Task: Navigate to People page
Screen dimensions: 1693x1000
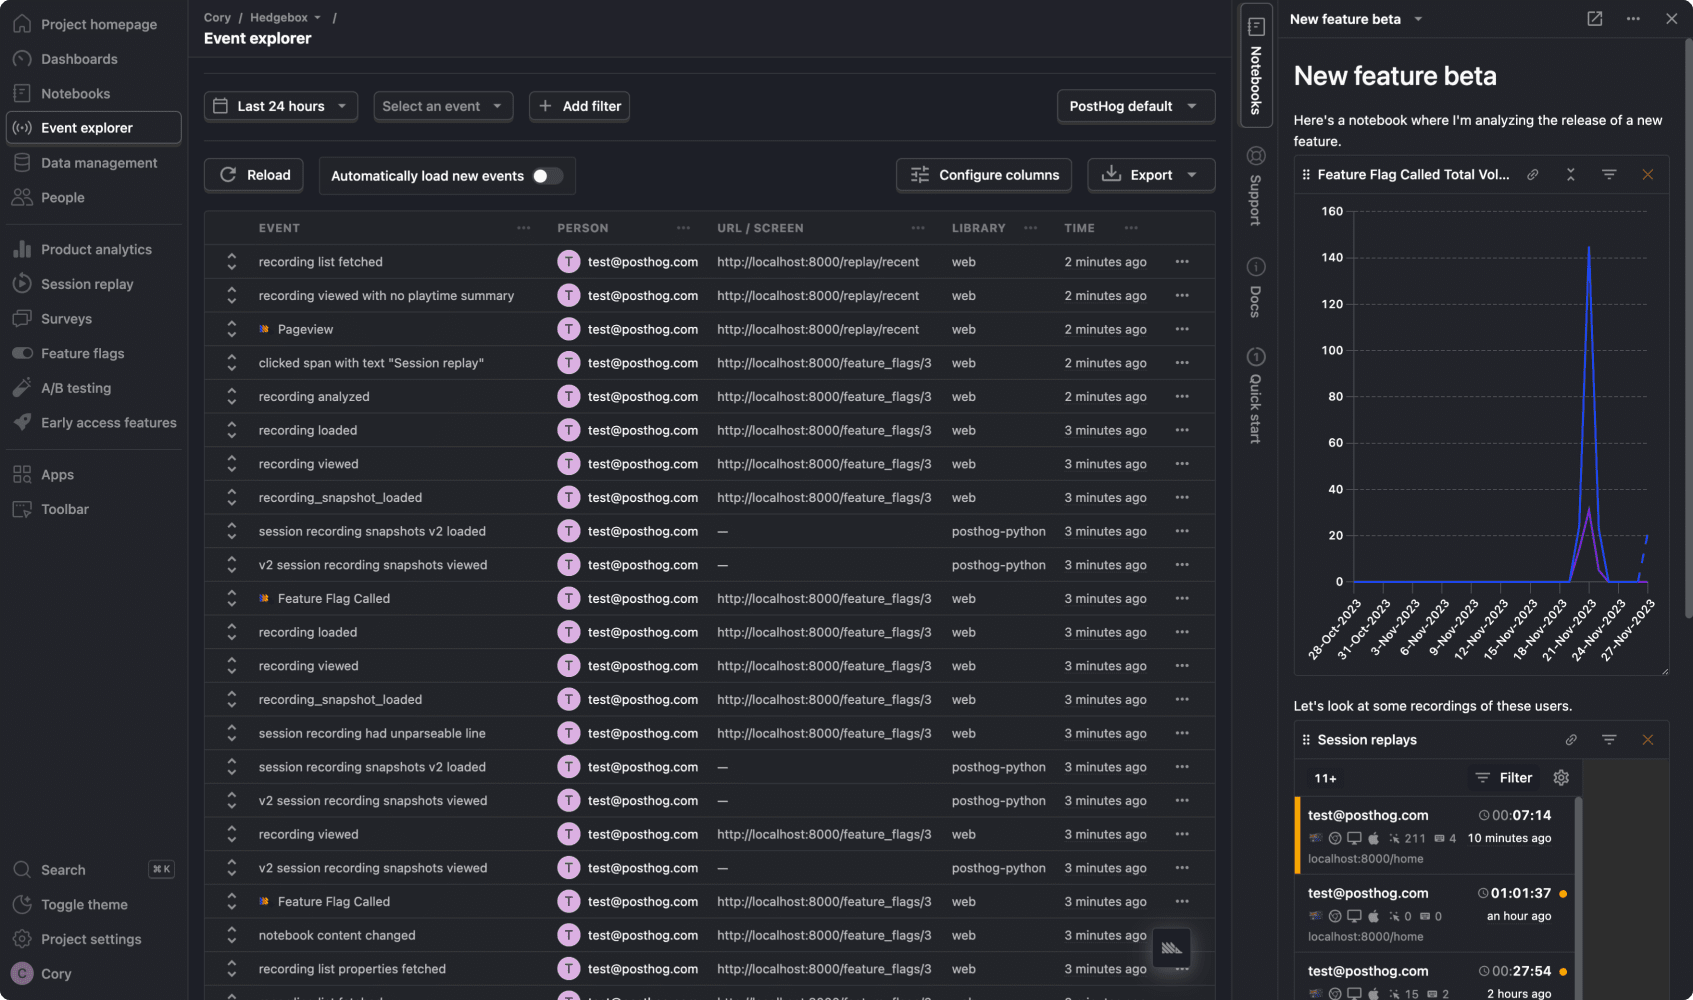Action: [x=93, y=197]
